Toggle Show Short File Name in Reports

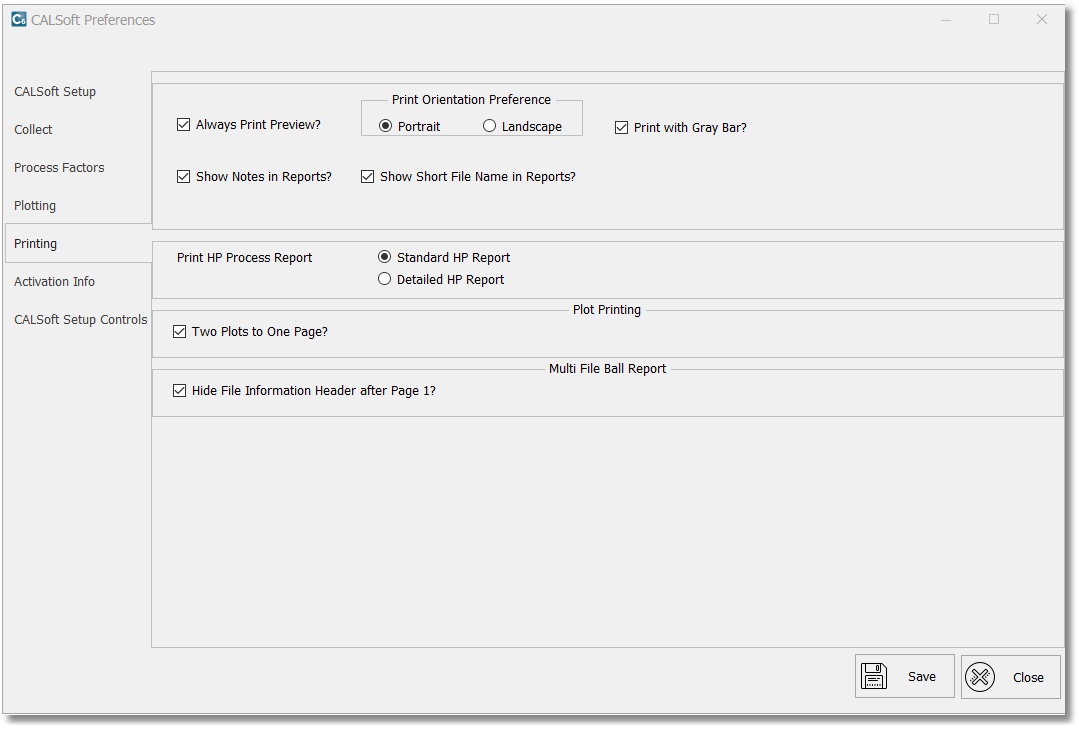pos(367,177)
